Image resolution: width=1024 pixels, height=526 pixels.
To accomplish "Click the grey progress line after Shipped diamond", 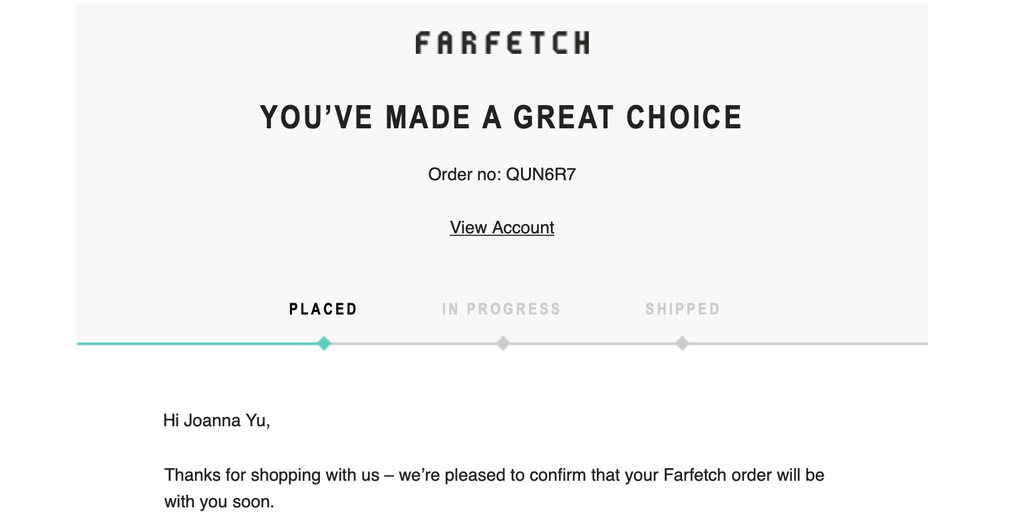I will (808, 343).
